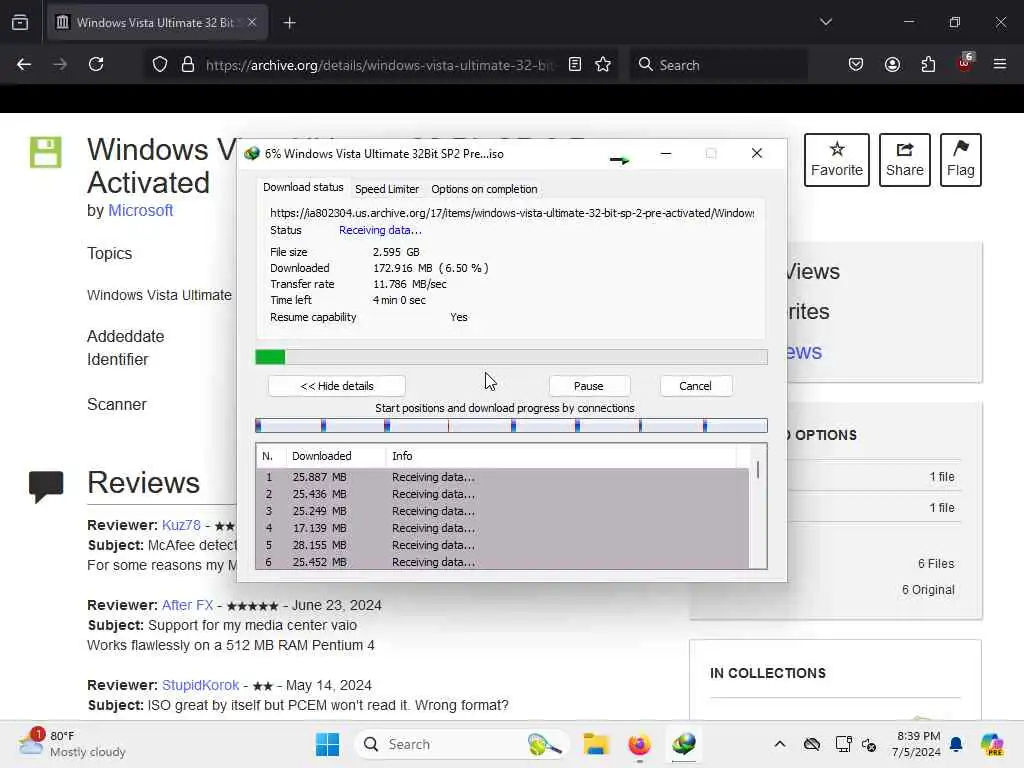Pause the download
Viewport: 1024px width, 768px height.
click(588, 386)
